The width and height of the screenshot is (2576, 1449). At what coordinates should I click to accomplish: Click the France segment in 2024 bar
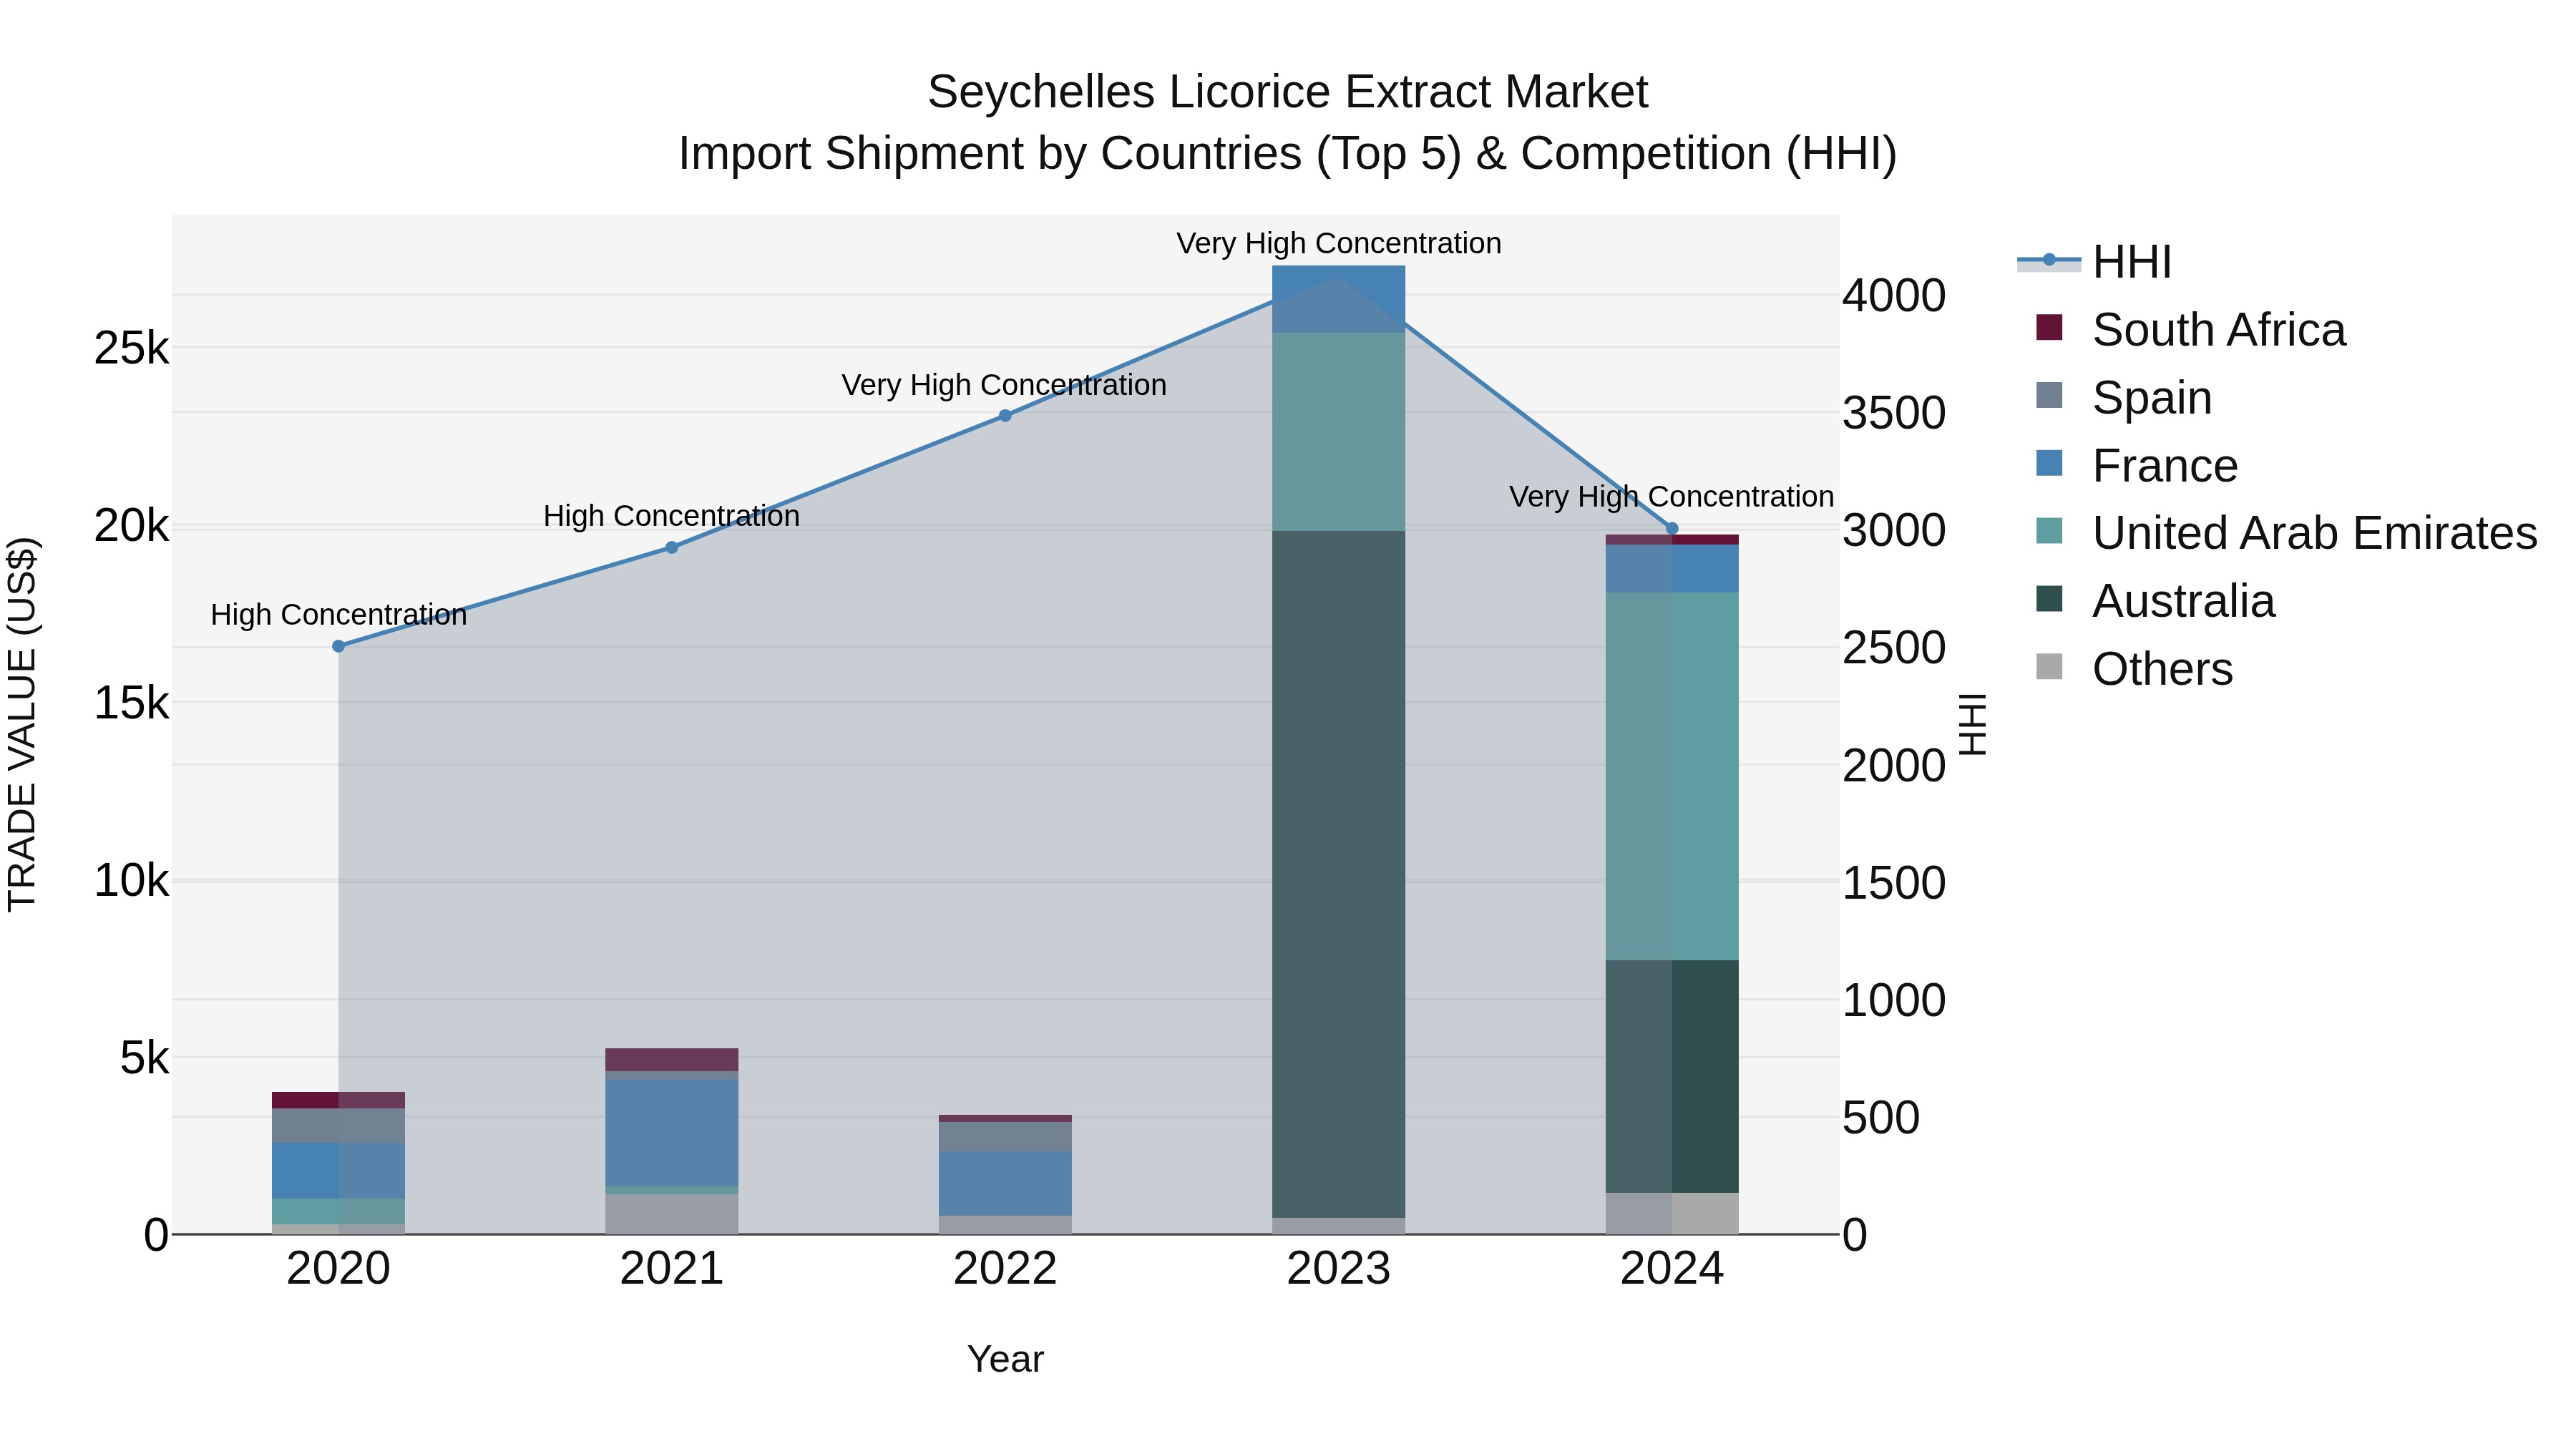pos(1672,569)
